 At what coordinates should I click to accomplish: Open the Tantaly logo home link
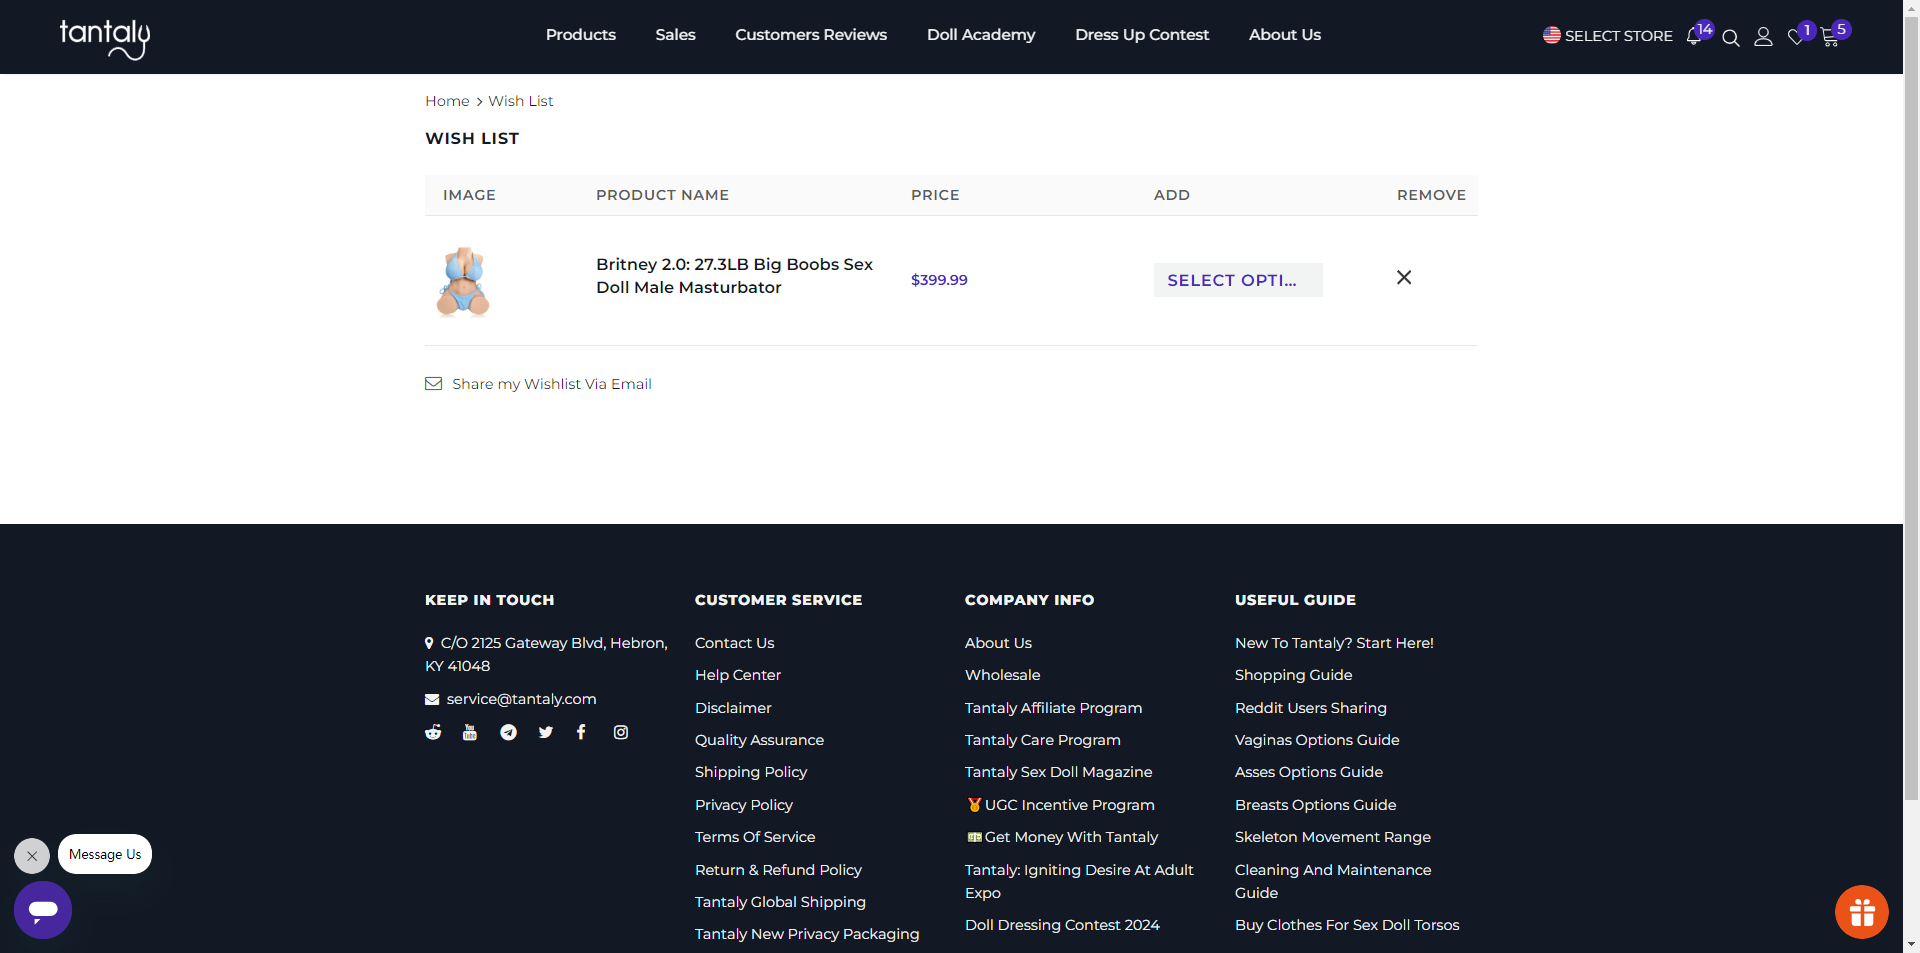[x=105, y=38]
